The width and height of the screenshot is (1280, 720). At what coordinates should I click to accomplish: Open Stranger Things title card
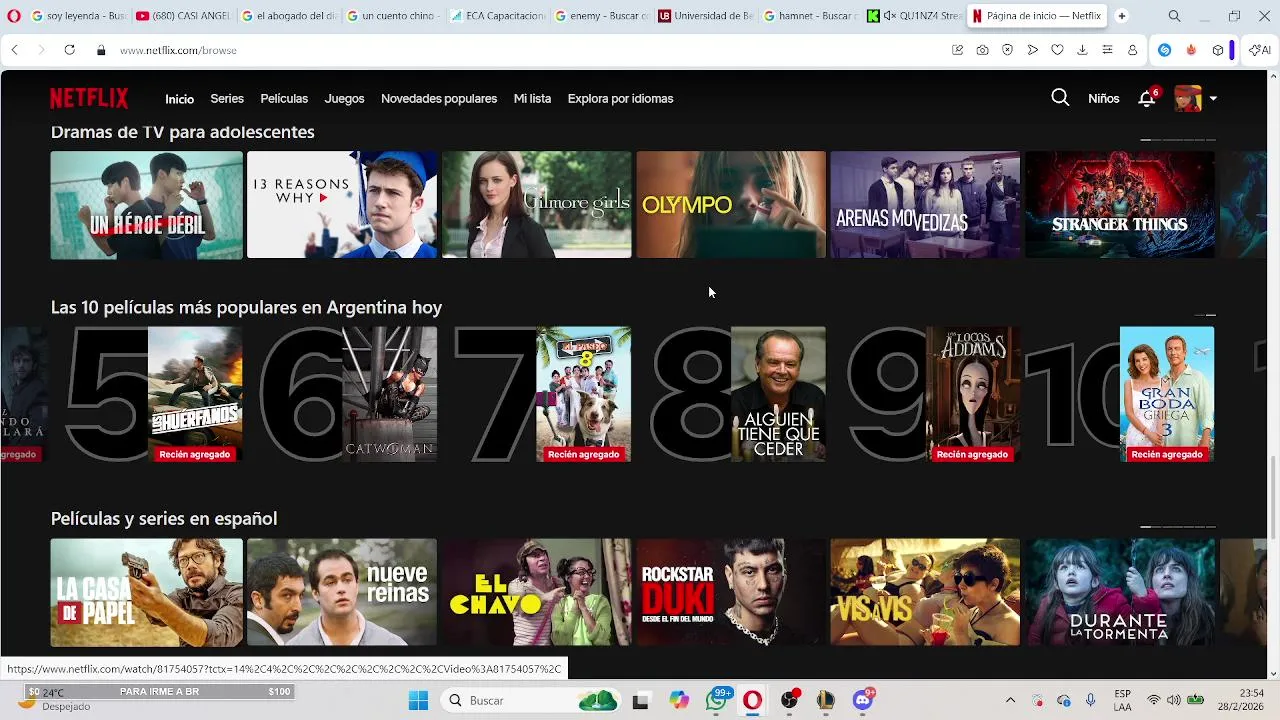[1120, 205]
